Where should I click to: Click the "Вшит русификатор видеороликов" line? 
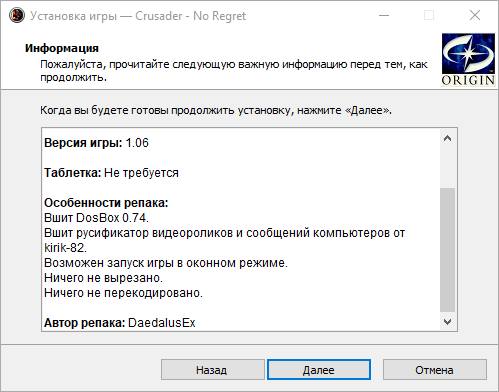coord(224,233)
